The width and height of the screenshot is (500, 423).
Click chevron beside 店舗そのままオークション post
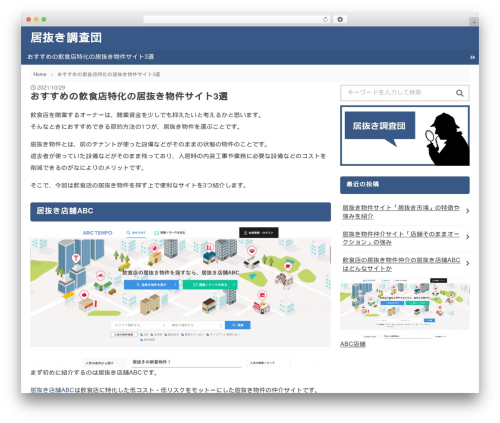point(468,237)
